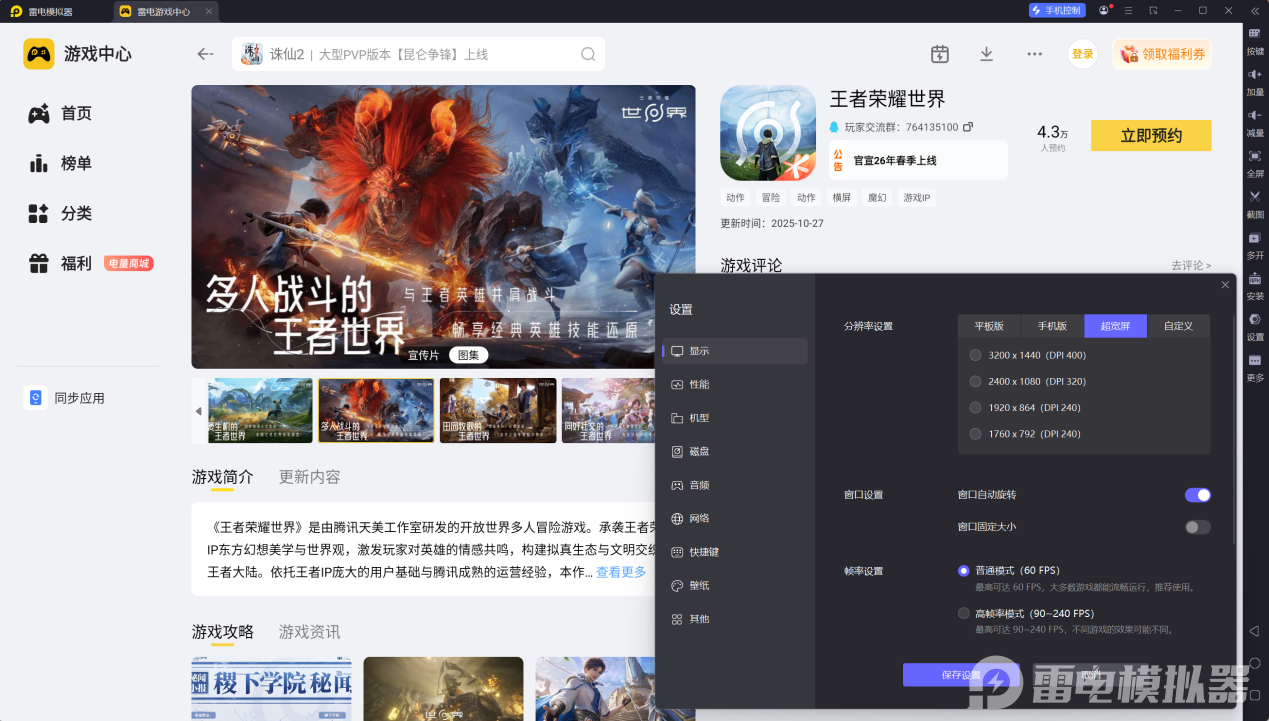1269x721 pixels.
Task: Go back using the left arrow
Action: [205, 54]
